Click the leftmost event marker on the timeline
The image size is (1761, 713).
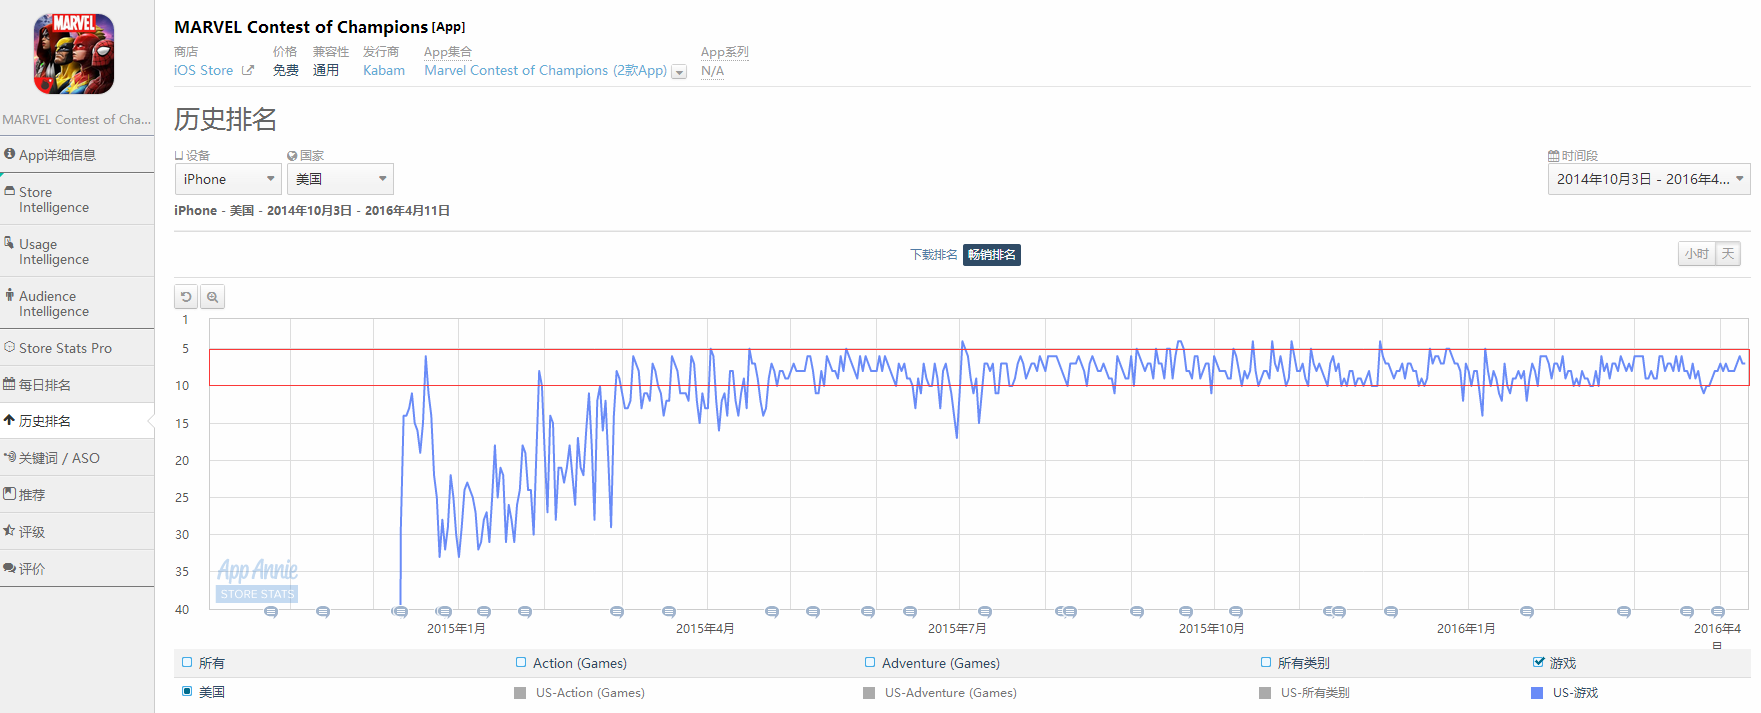271,612
